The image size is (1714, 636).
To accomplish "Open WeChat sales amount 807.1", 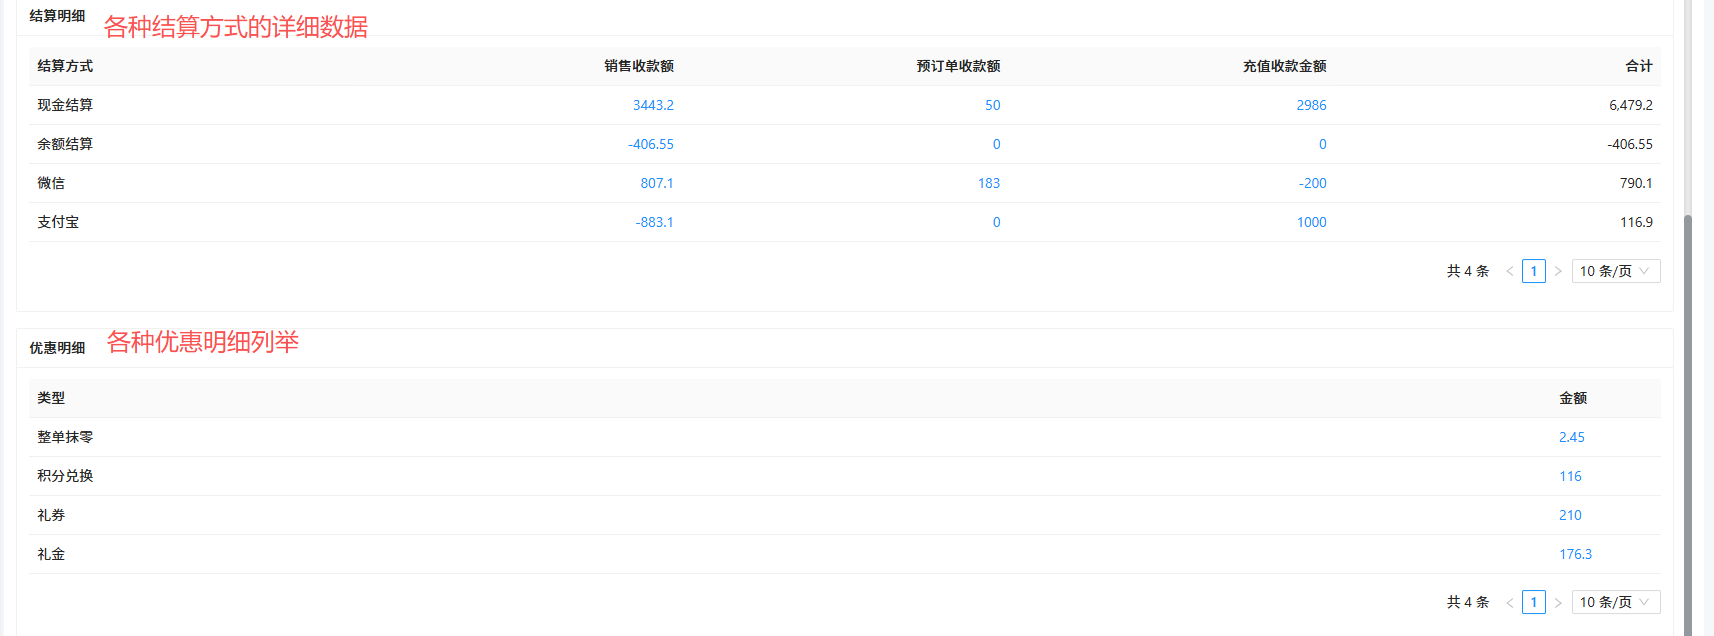I will [x=657, y=183].
